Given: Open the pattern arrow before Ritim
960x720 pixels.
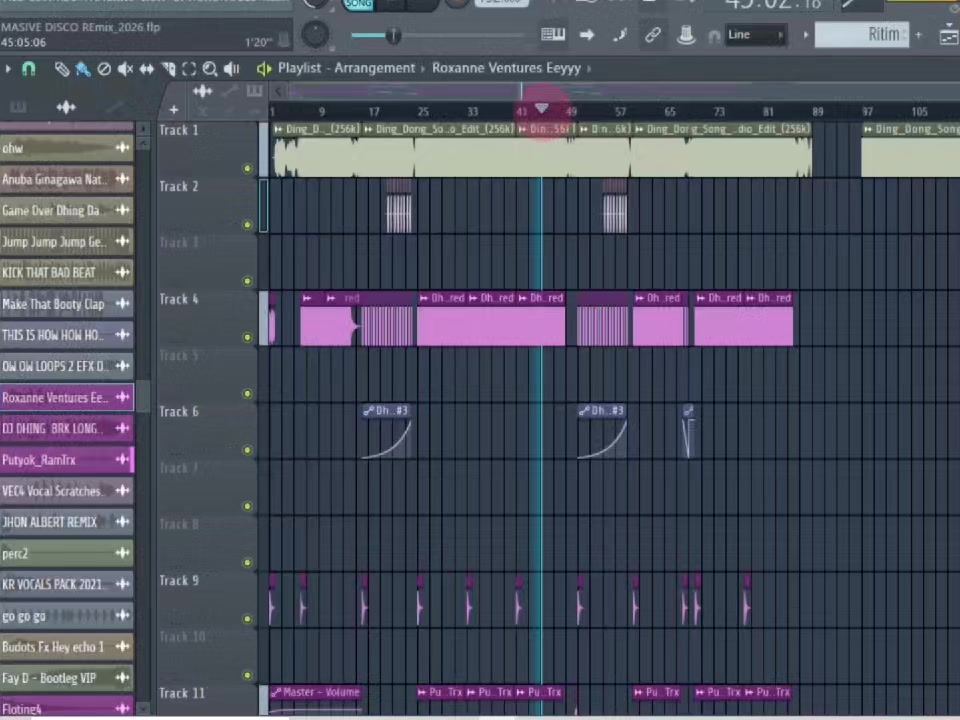Looking at the screenshot, I should (x=806, y=35).
